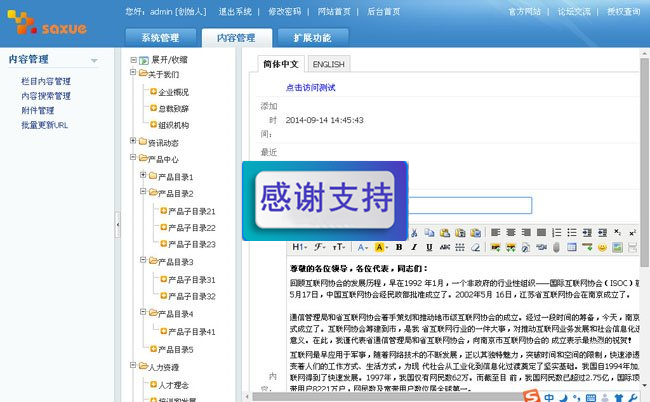Apply strikethrough (ABC icon)

click(445, 247)
